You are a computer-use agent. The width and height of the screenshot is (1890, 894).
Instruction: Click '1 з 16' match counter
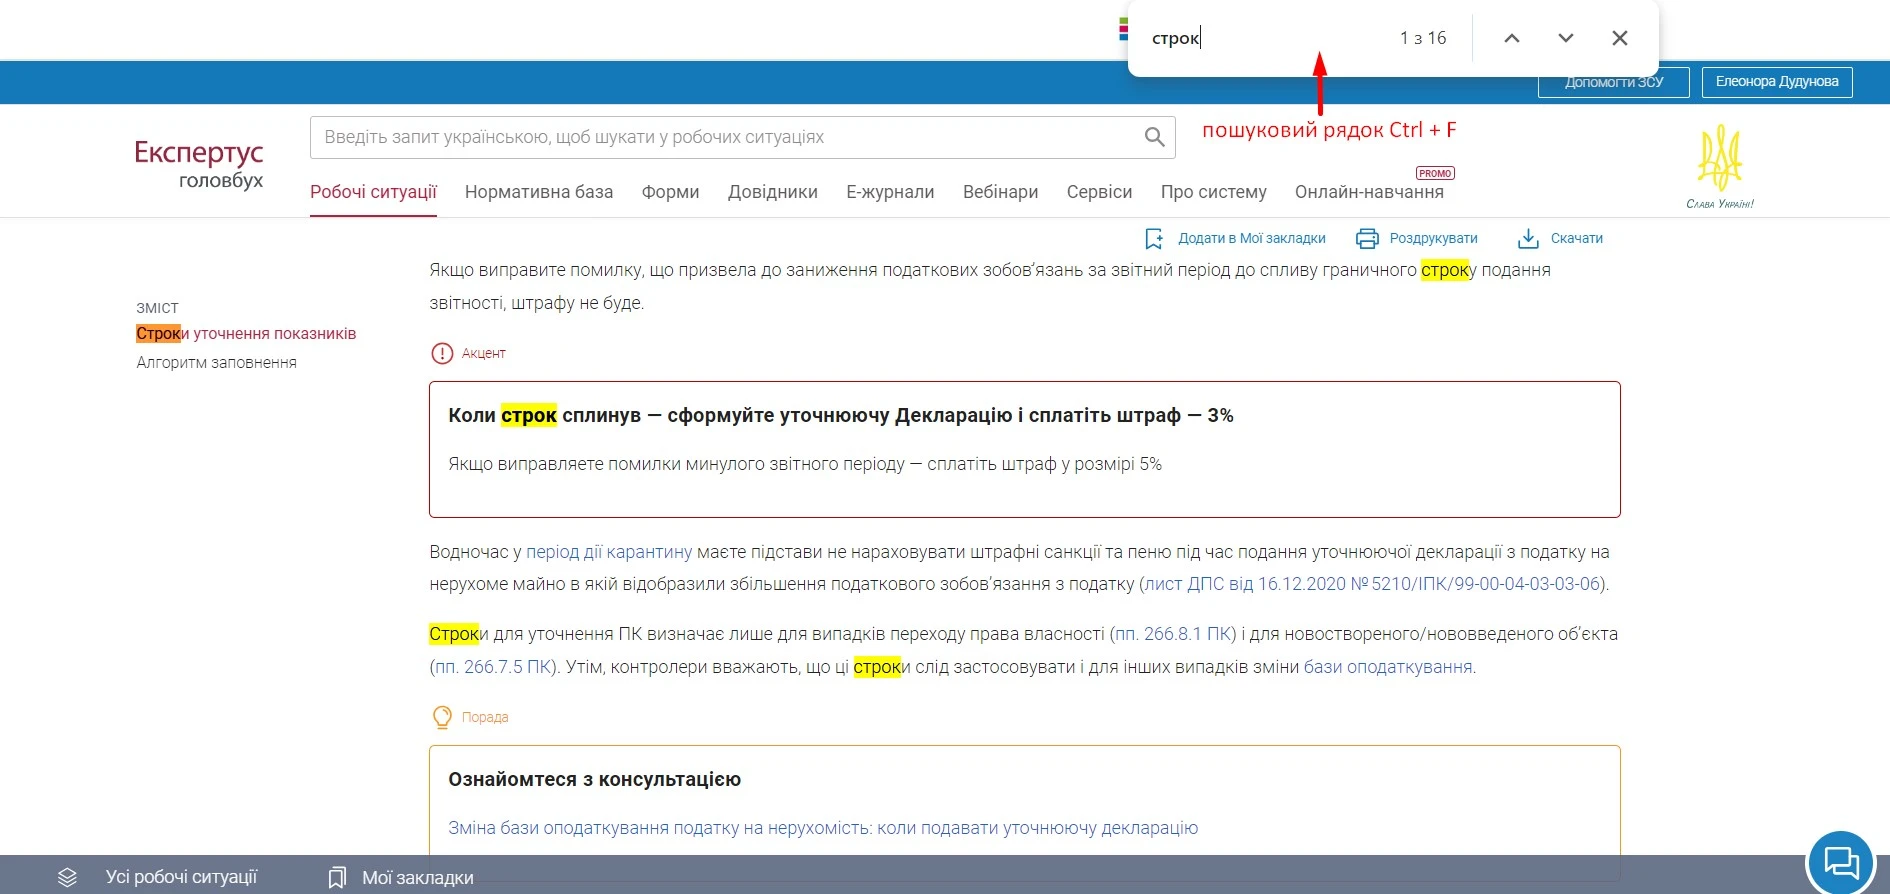click(1423, 38)
